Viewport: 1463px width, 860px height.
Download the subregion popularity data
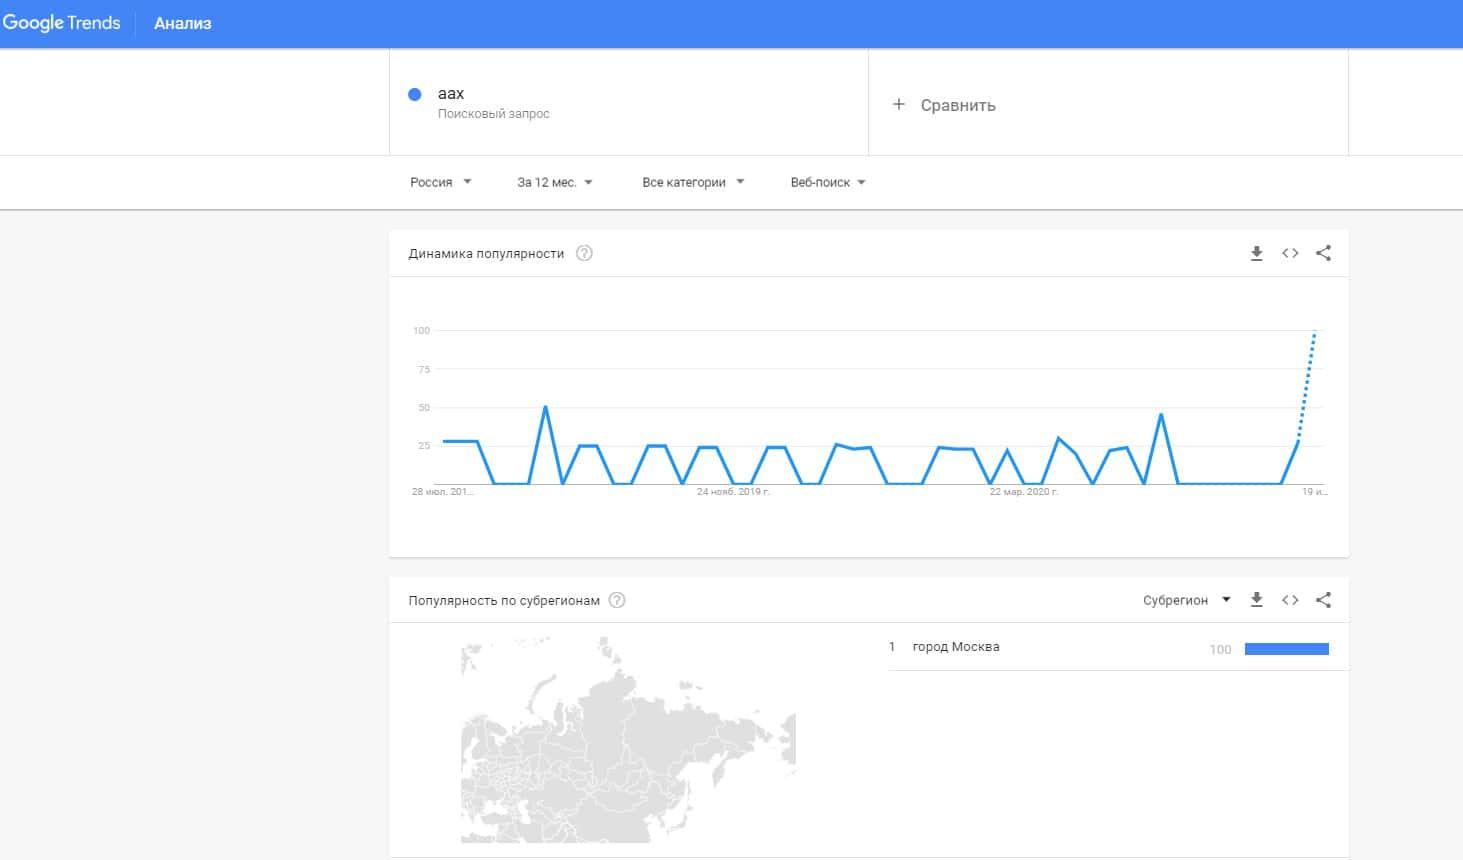click(x=1257, y=600)
